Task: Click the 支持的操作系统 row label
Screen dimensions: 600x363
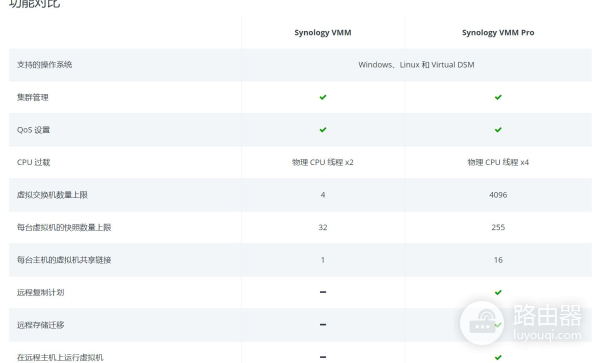Action: [44, 65]
